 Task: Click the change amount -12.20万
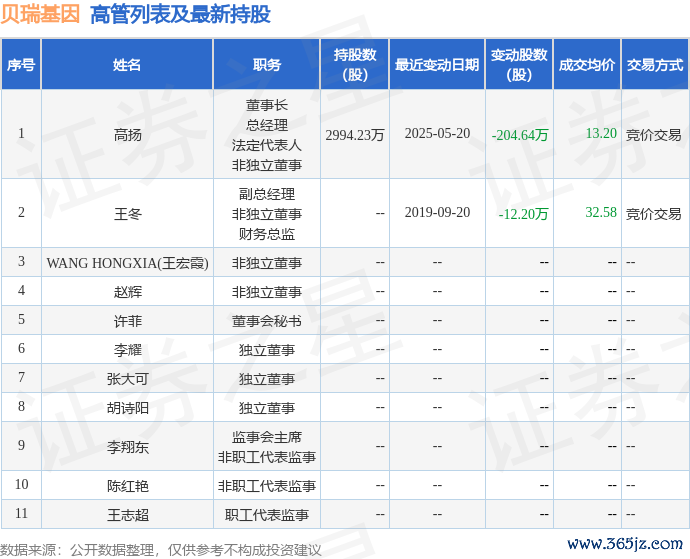pyautogui.click(x=523, y=214)
